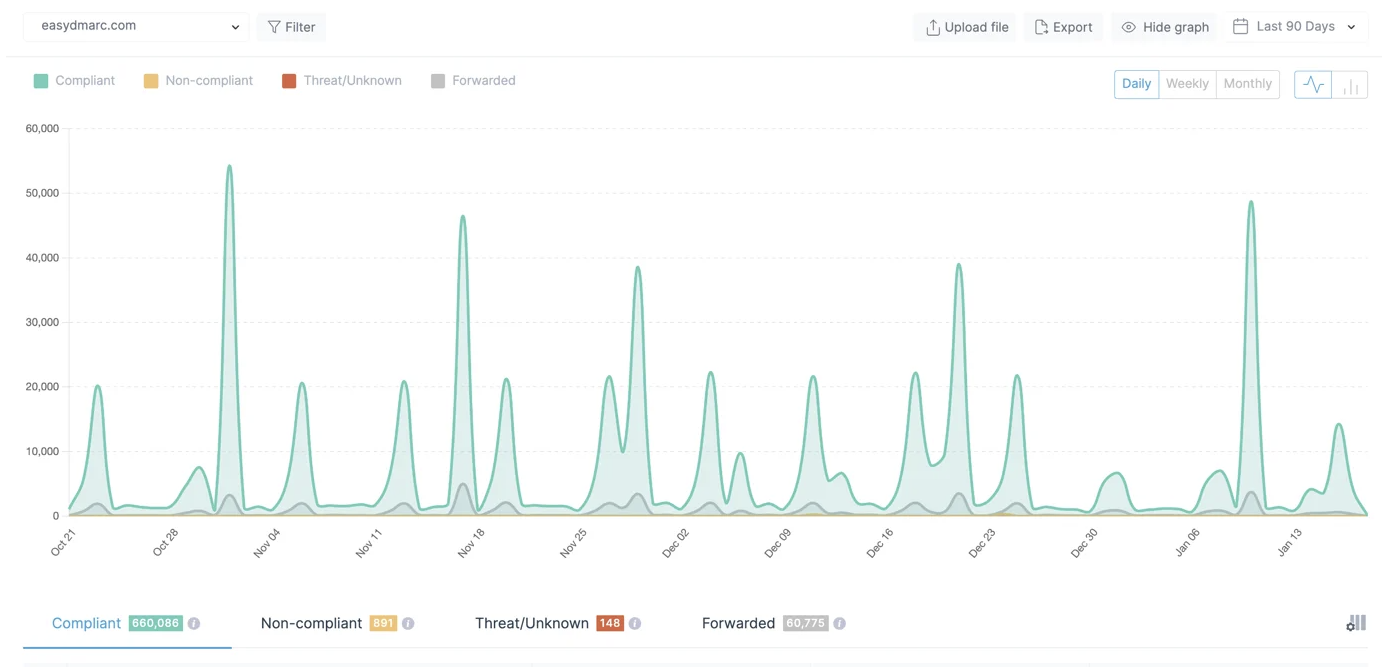Click the eye icon beside Hide graph
1392x670 pixels.
tap(1130, 27)
